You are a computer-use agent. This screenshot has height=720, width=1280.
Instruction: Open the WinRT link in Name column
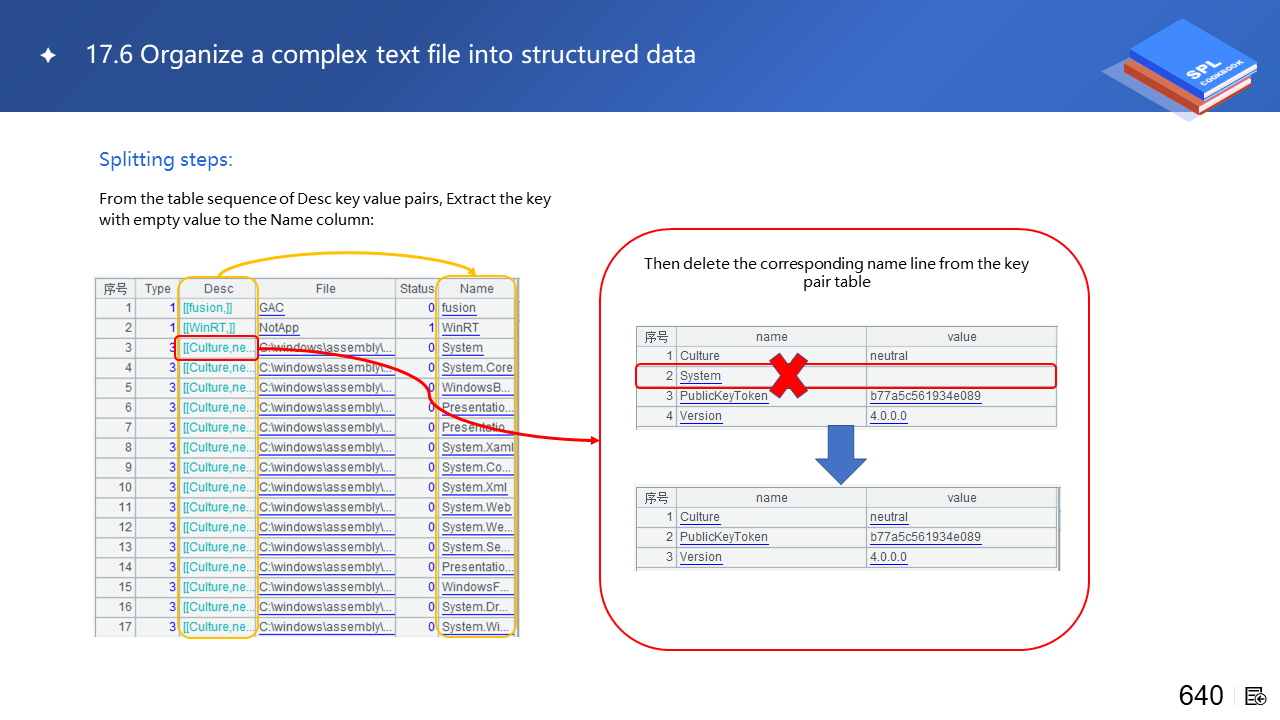(x=461, y=328)
